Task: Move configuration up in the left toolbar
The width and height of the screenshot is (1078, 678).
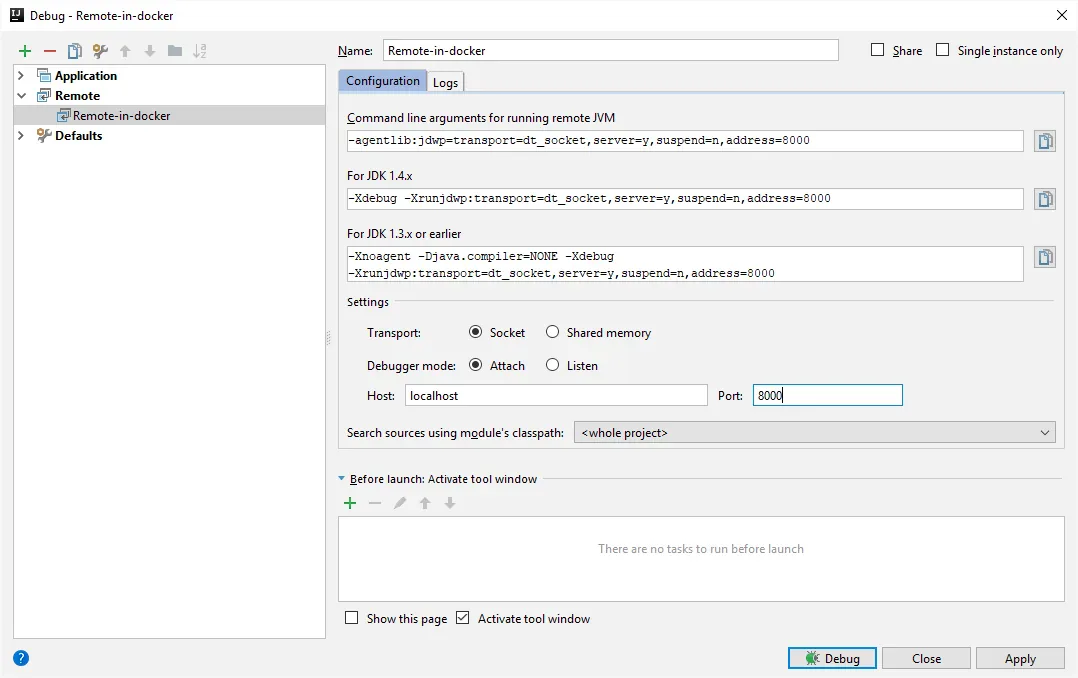Action: click(x=125, y=51)
